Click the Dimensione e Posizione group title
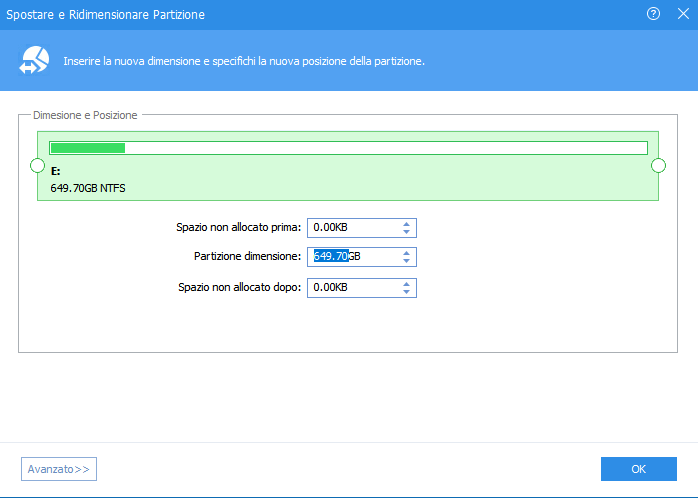The height and width of the screenshot is (498, 698). click(85, 116)
